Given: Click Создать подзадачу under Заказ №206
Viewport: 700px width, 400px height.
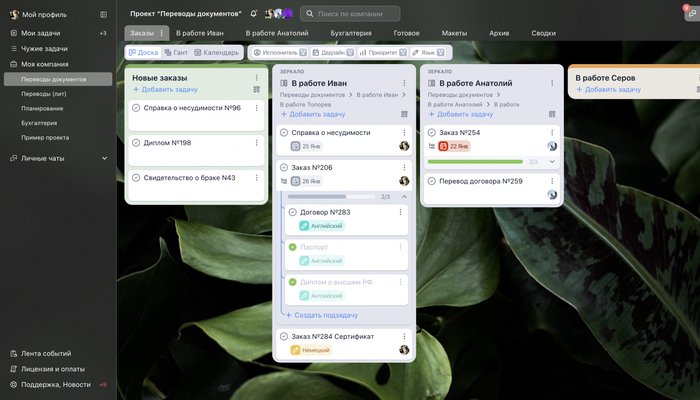Looking at the screenshot, I should 324,315.
